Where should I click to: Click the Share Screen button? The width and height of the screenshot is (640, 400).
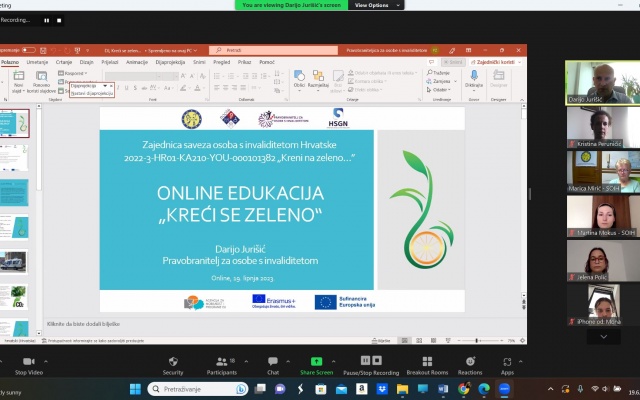[317, 366]
